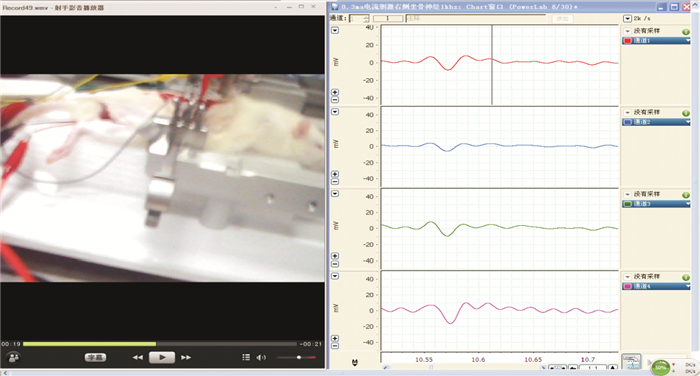Mute the player speaker icon
Image resolution: width=700 pixels, height=376 pixels.
pyautogui.click(x=261, y=357)
